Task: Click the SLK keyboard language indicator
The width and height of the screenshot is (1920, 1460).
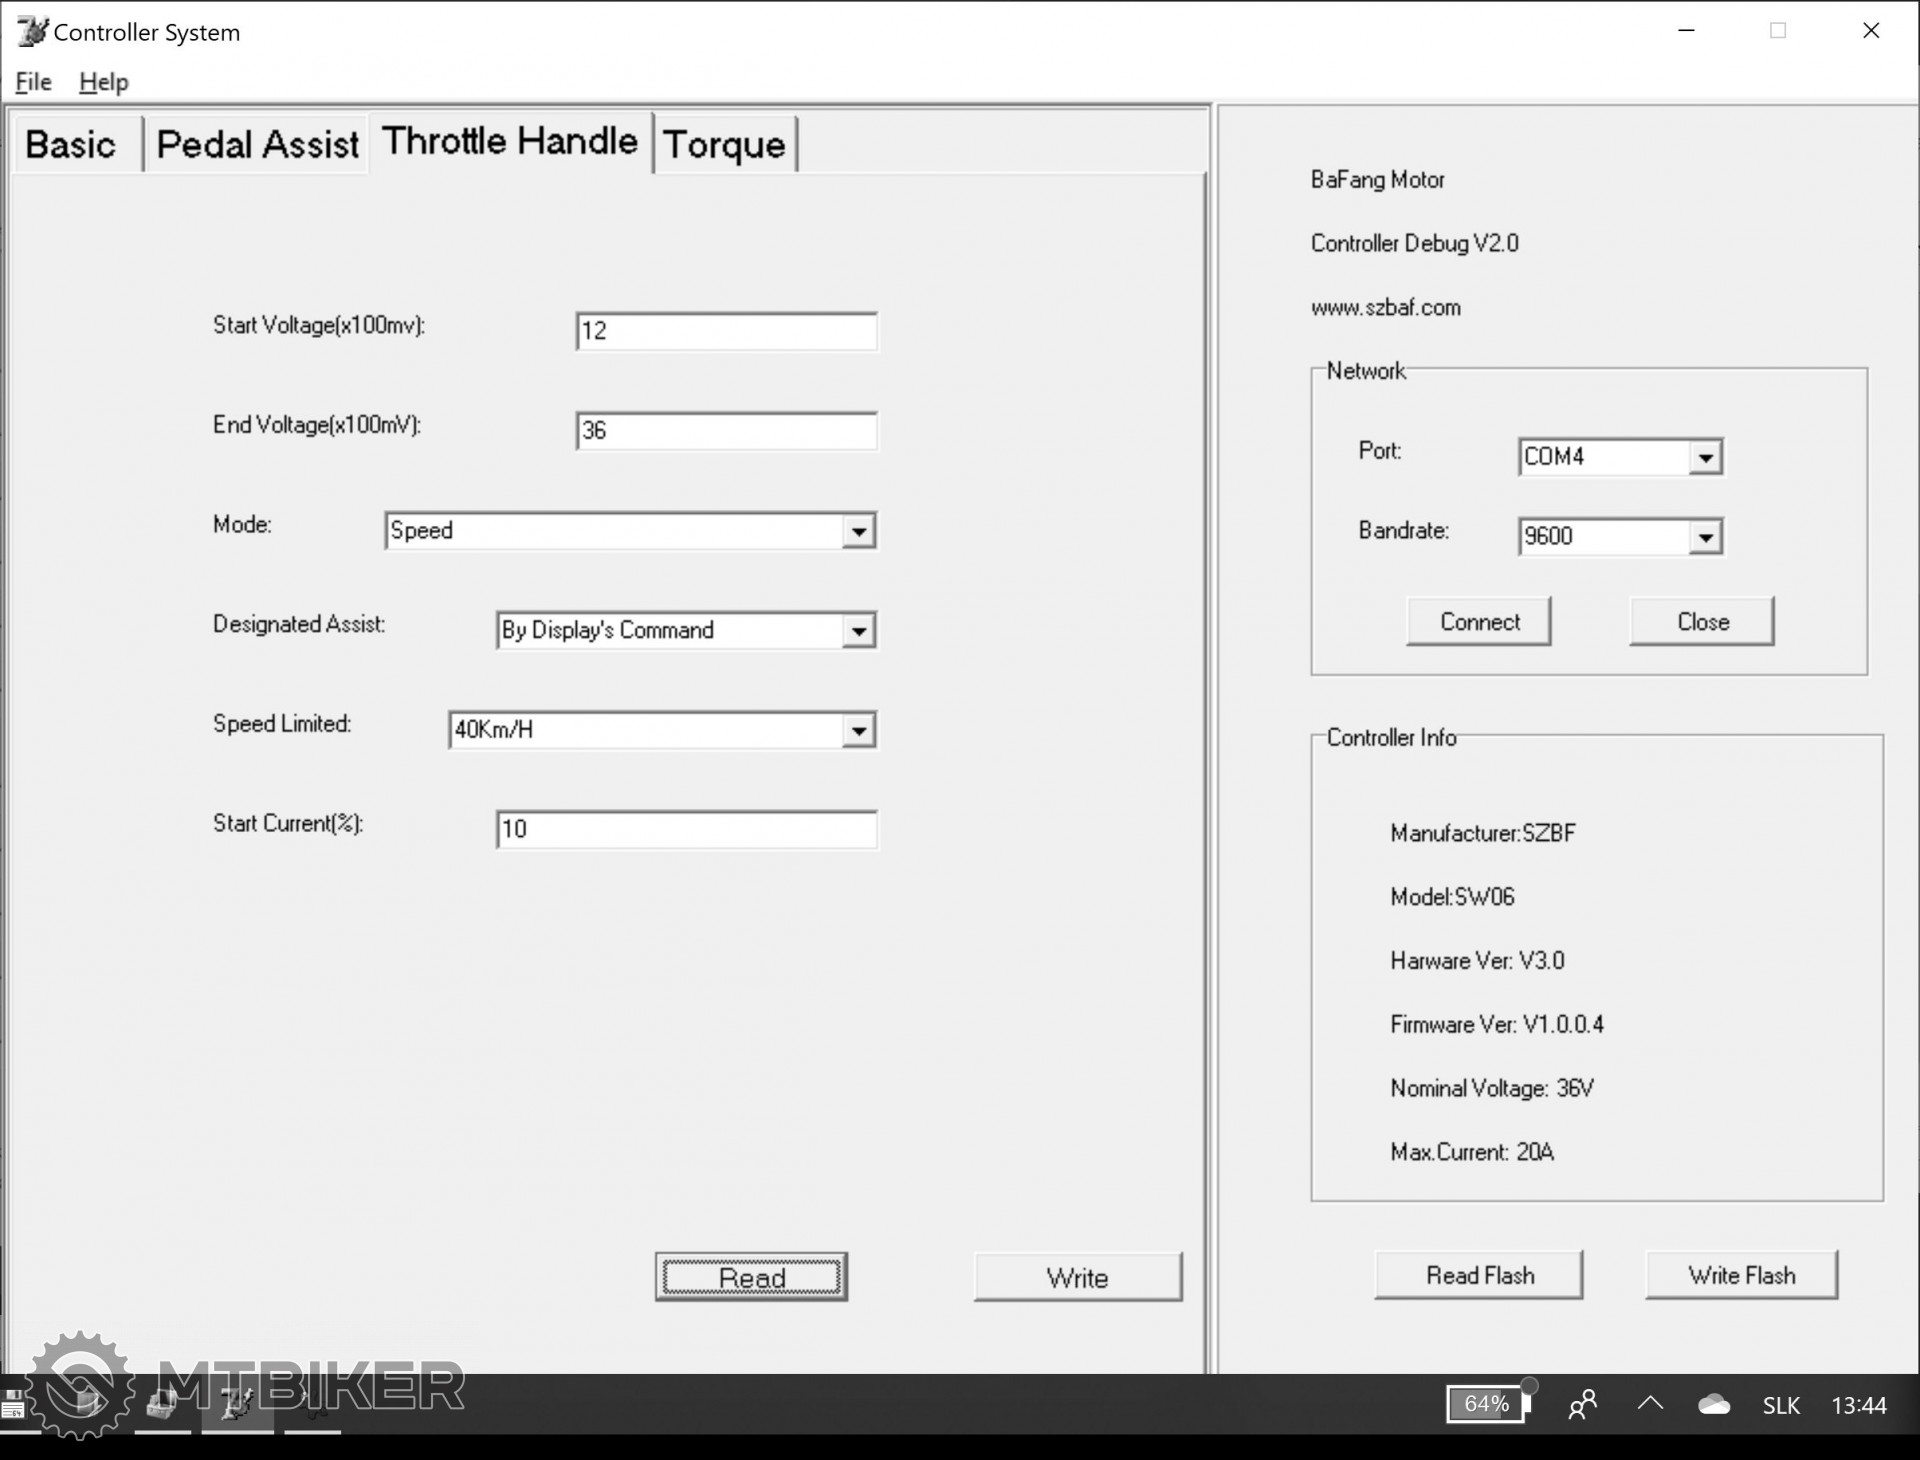Action: click(1780, 1405)
